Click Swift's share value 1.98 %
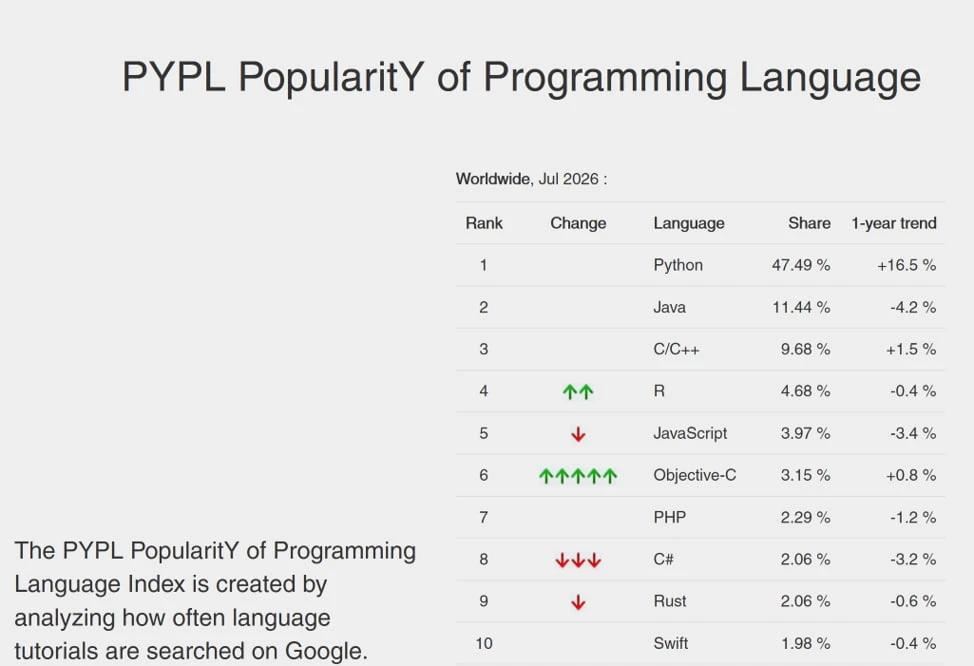Viewport: 974px width, 666px height. 805,643
